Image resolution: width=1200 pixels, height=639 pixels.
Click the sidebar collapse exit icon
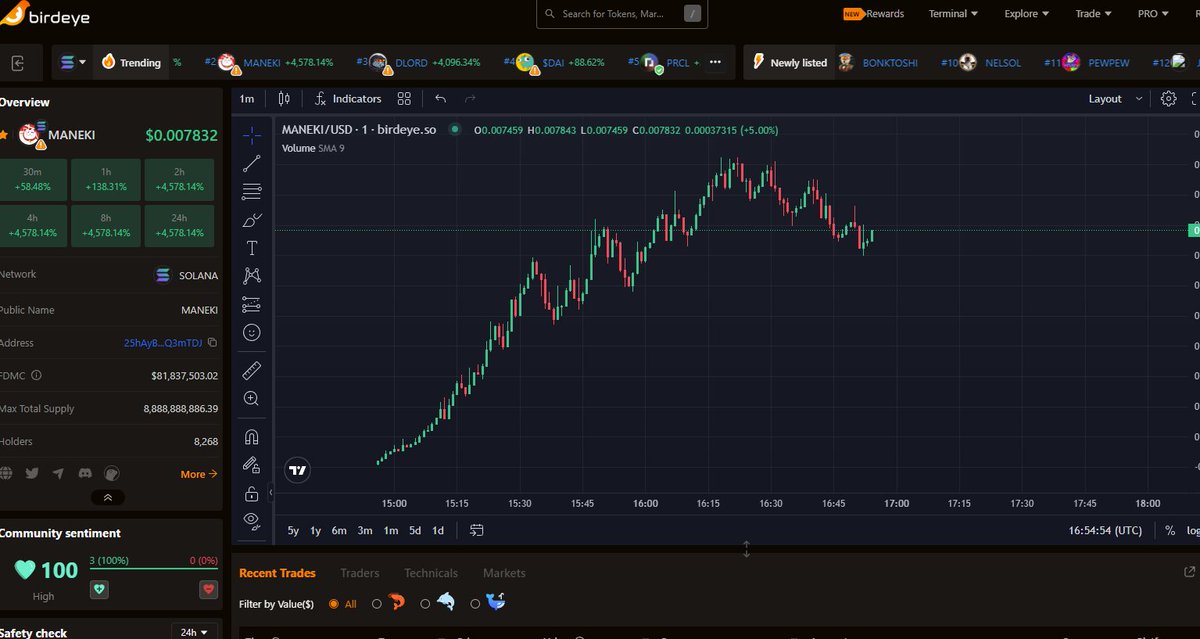19,62
